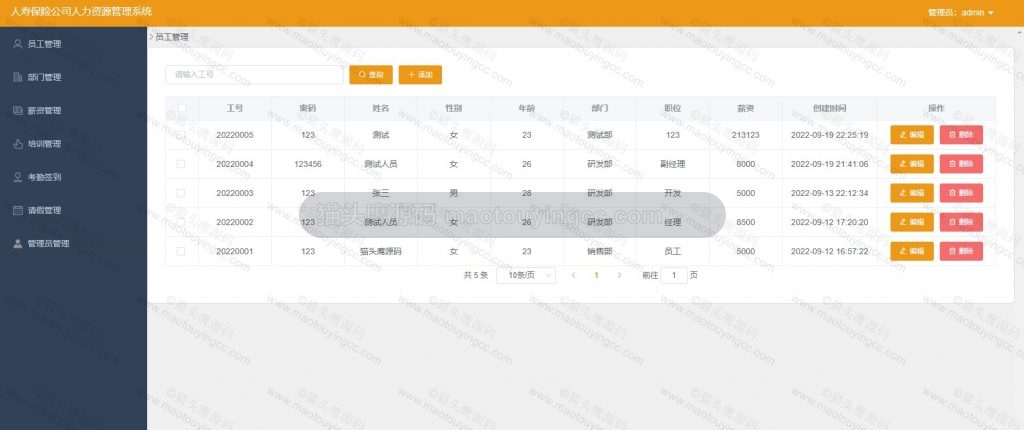Viewport: 1024px width, 430px height.
Task: Click the previous page arrow in pagination
Action: click(573, 275)
